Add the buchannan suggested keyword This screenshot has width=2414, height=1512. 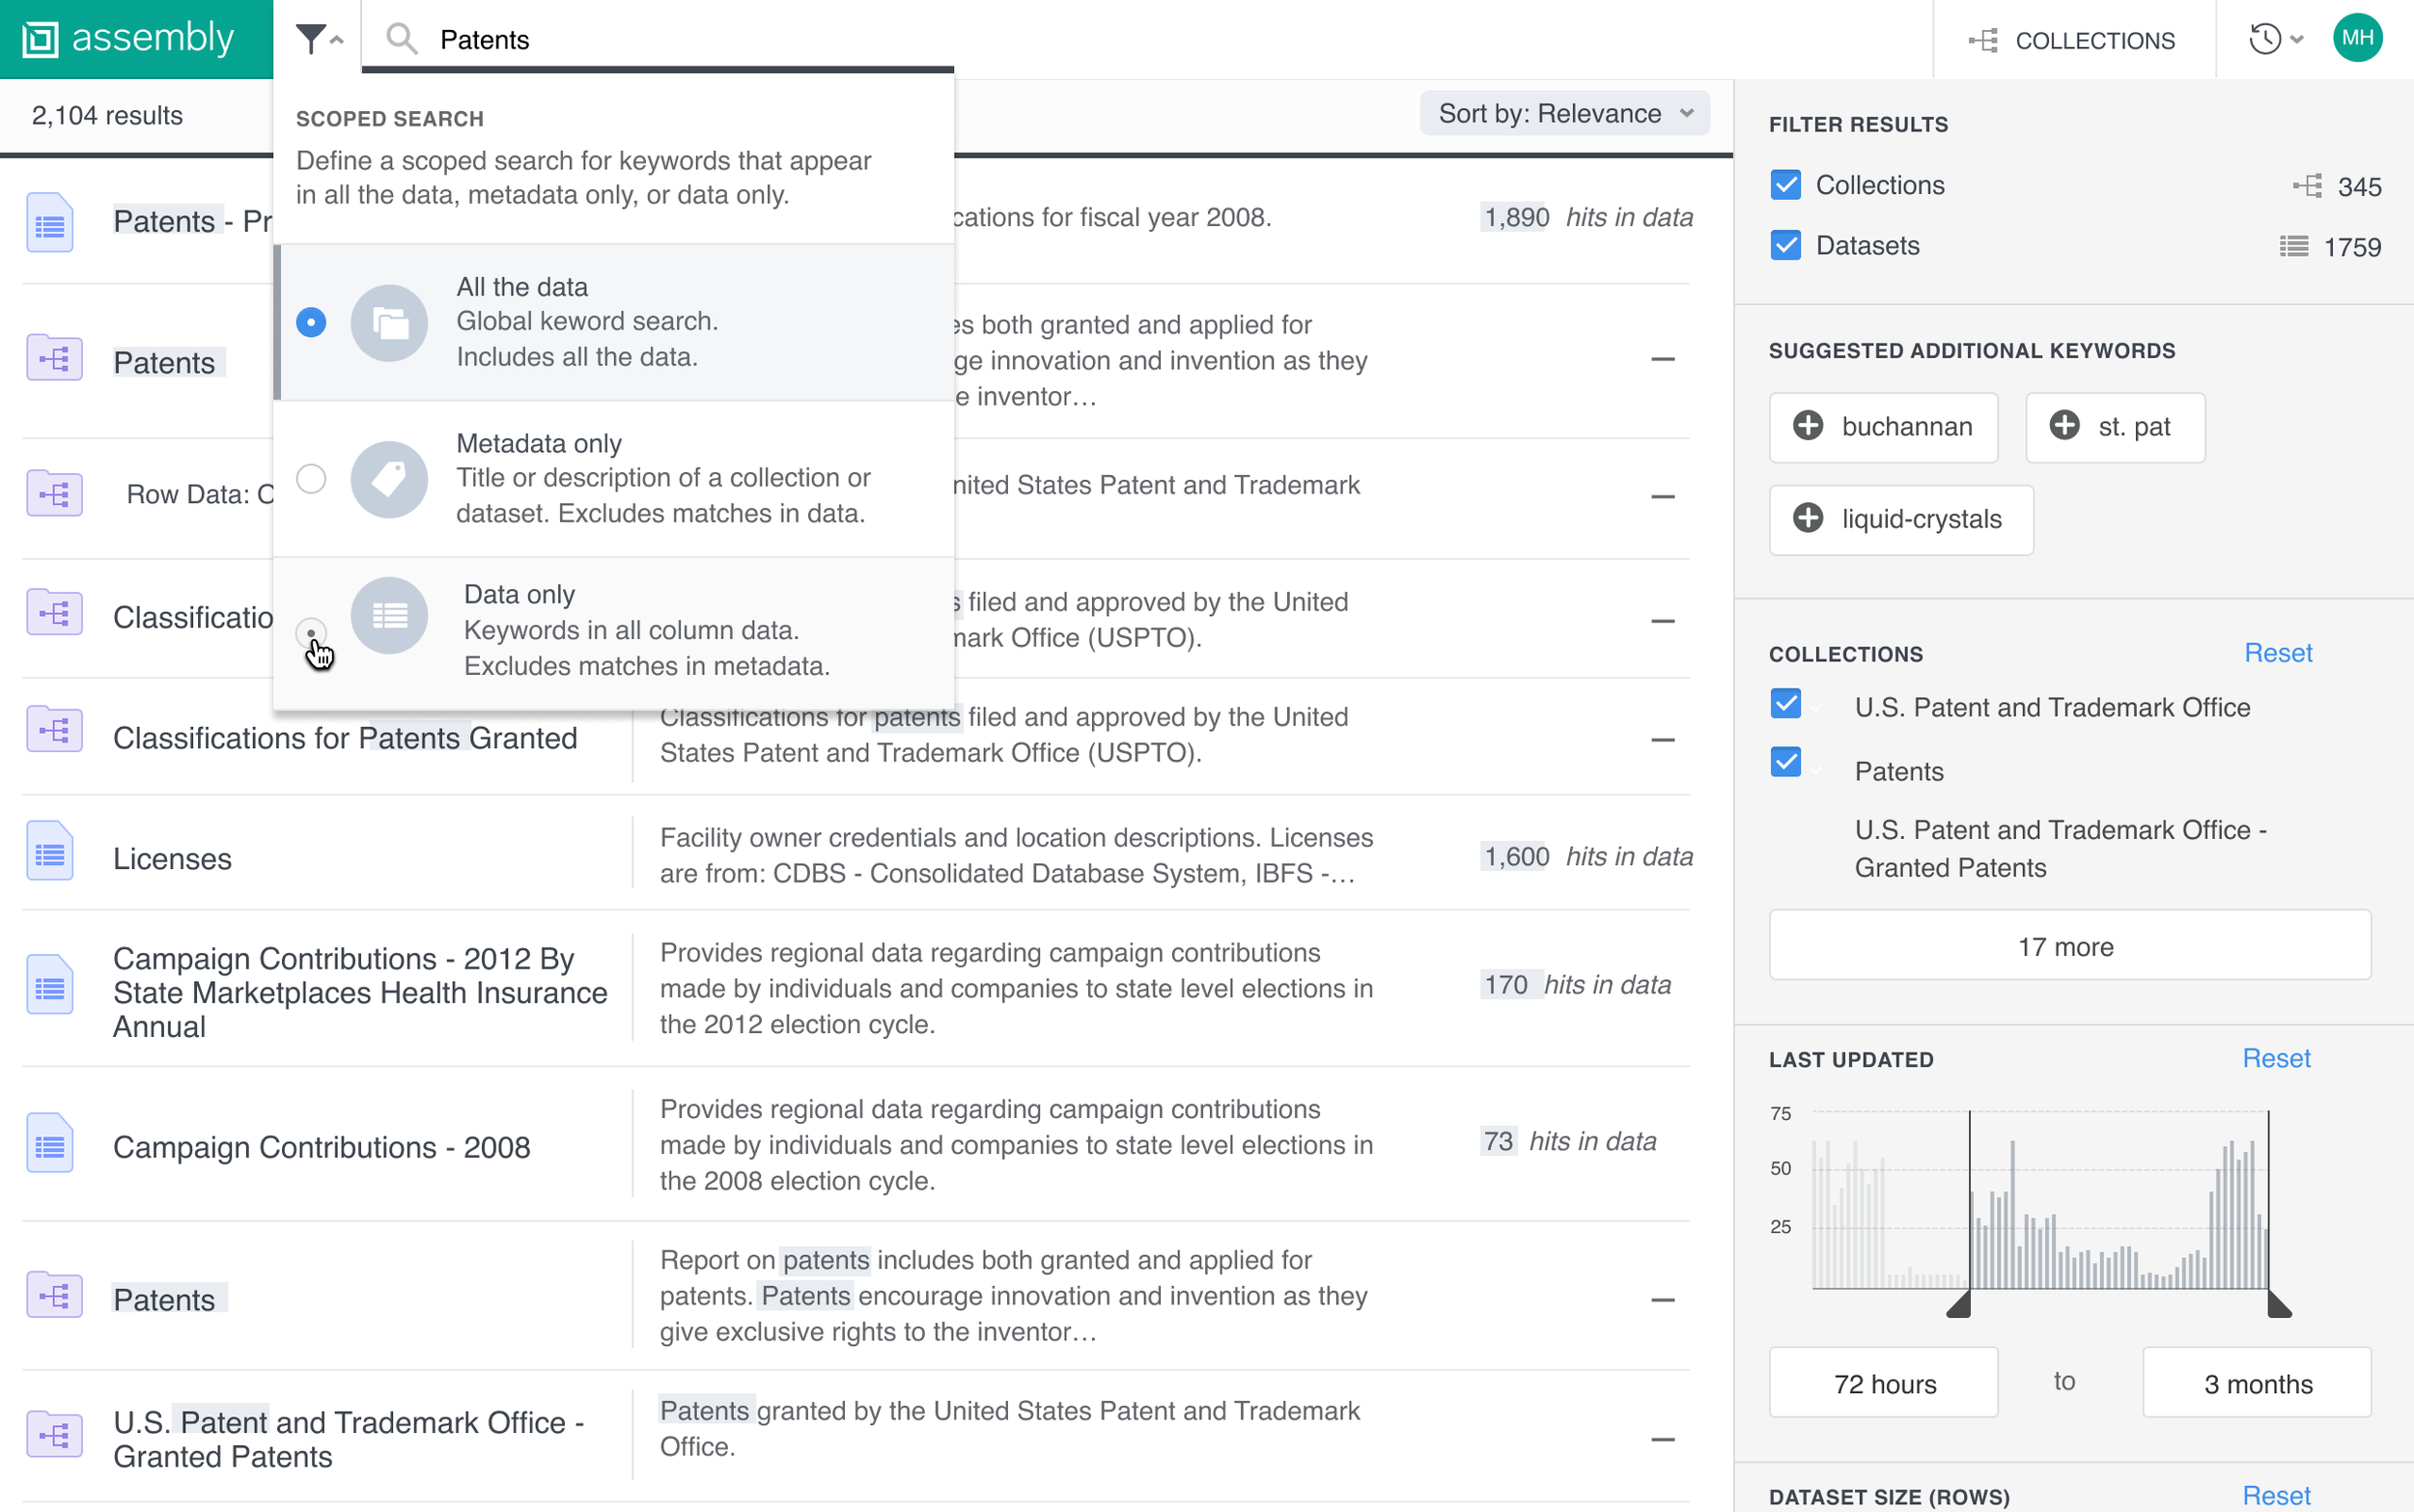coord(1883,427)
